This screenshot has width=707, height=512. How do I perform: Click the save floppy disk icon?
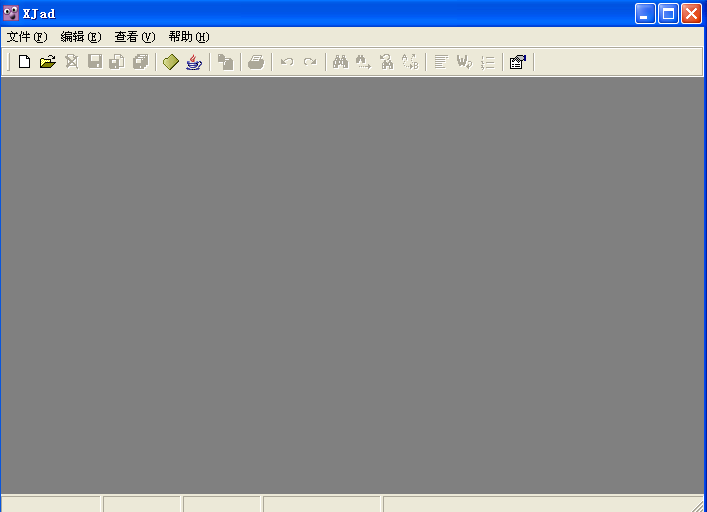95,62
